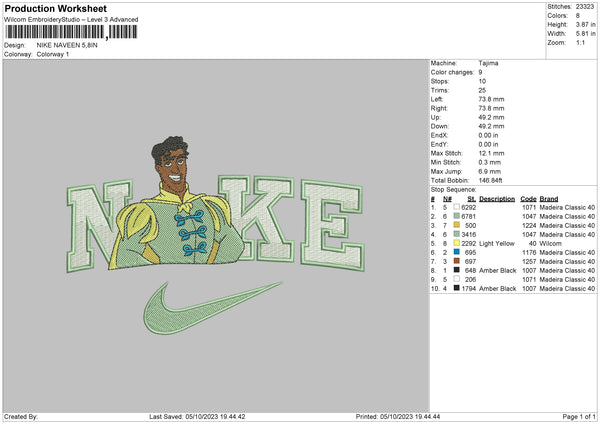
Task: Click 'Wilcom EmbroideryStudio – Level 3 Advanced' text
Action: point(71,20)
